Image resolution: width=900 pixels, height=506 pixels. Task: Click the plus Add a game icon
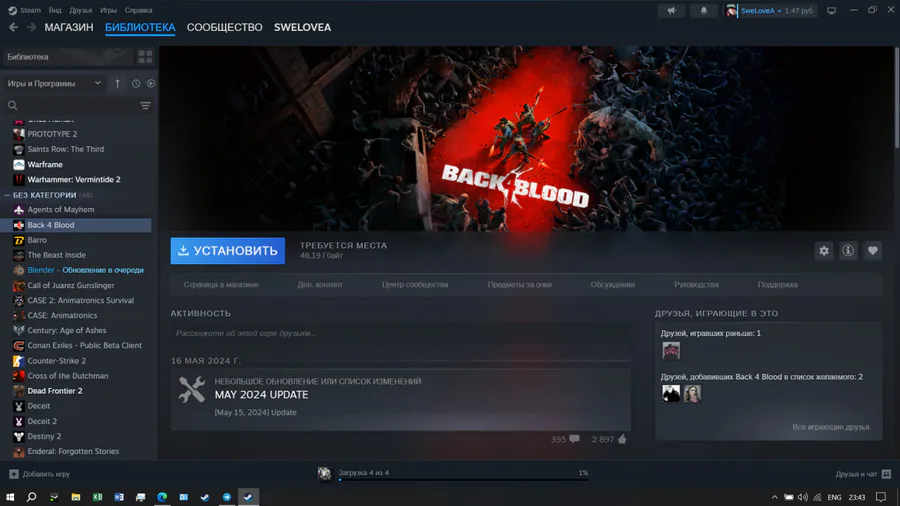pyautogui.click(x=14, y=474)
